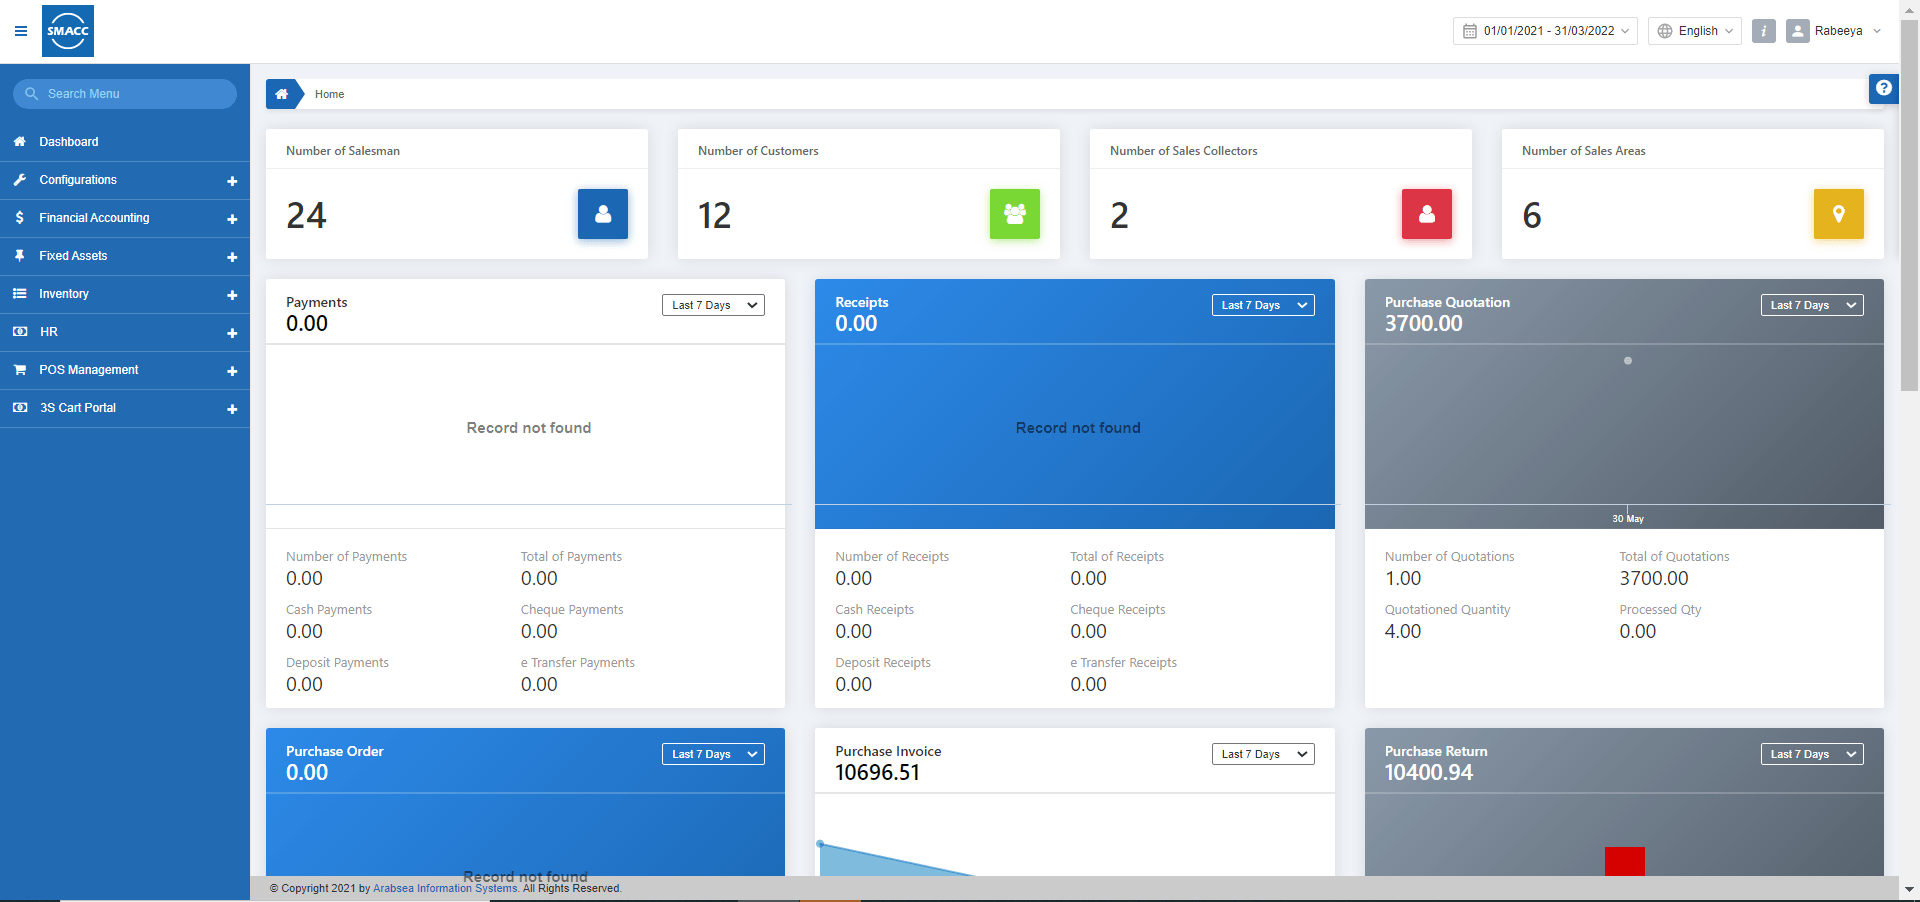This screenshot has width=1920, height=902.
Task: Click inside the Search Menu field
Action: (124, 93)
